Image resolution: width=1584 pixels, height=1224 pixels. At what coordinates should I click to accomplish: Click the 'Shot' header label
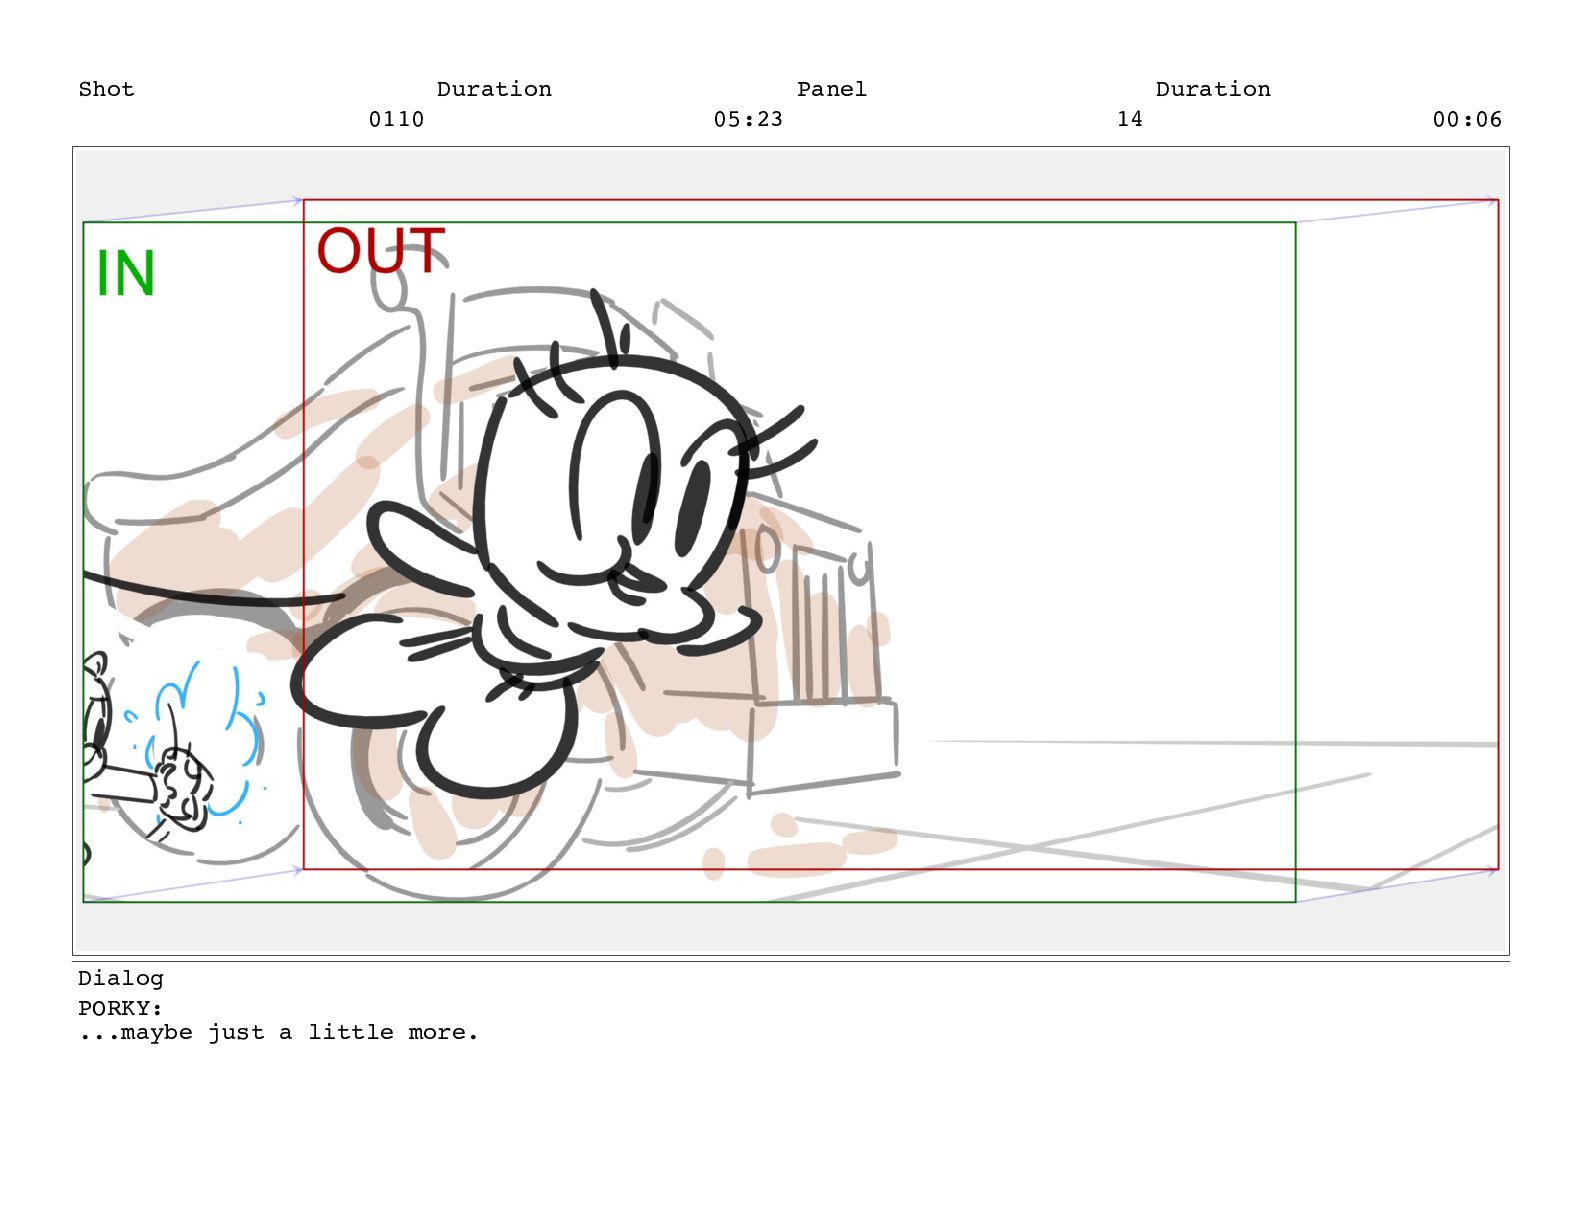click(x=106, y=89)
